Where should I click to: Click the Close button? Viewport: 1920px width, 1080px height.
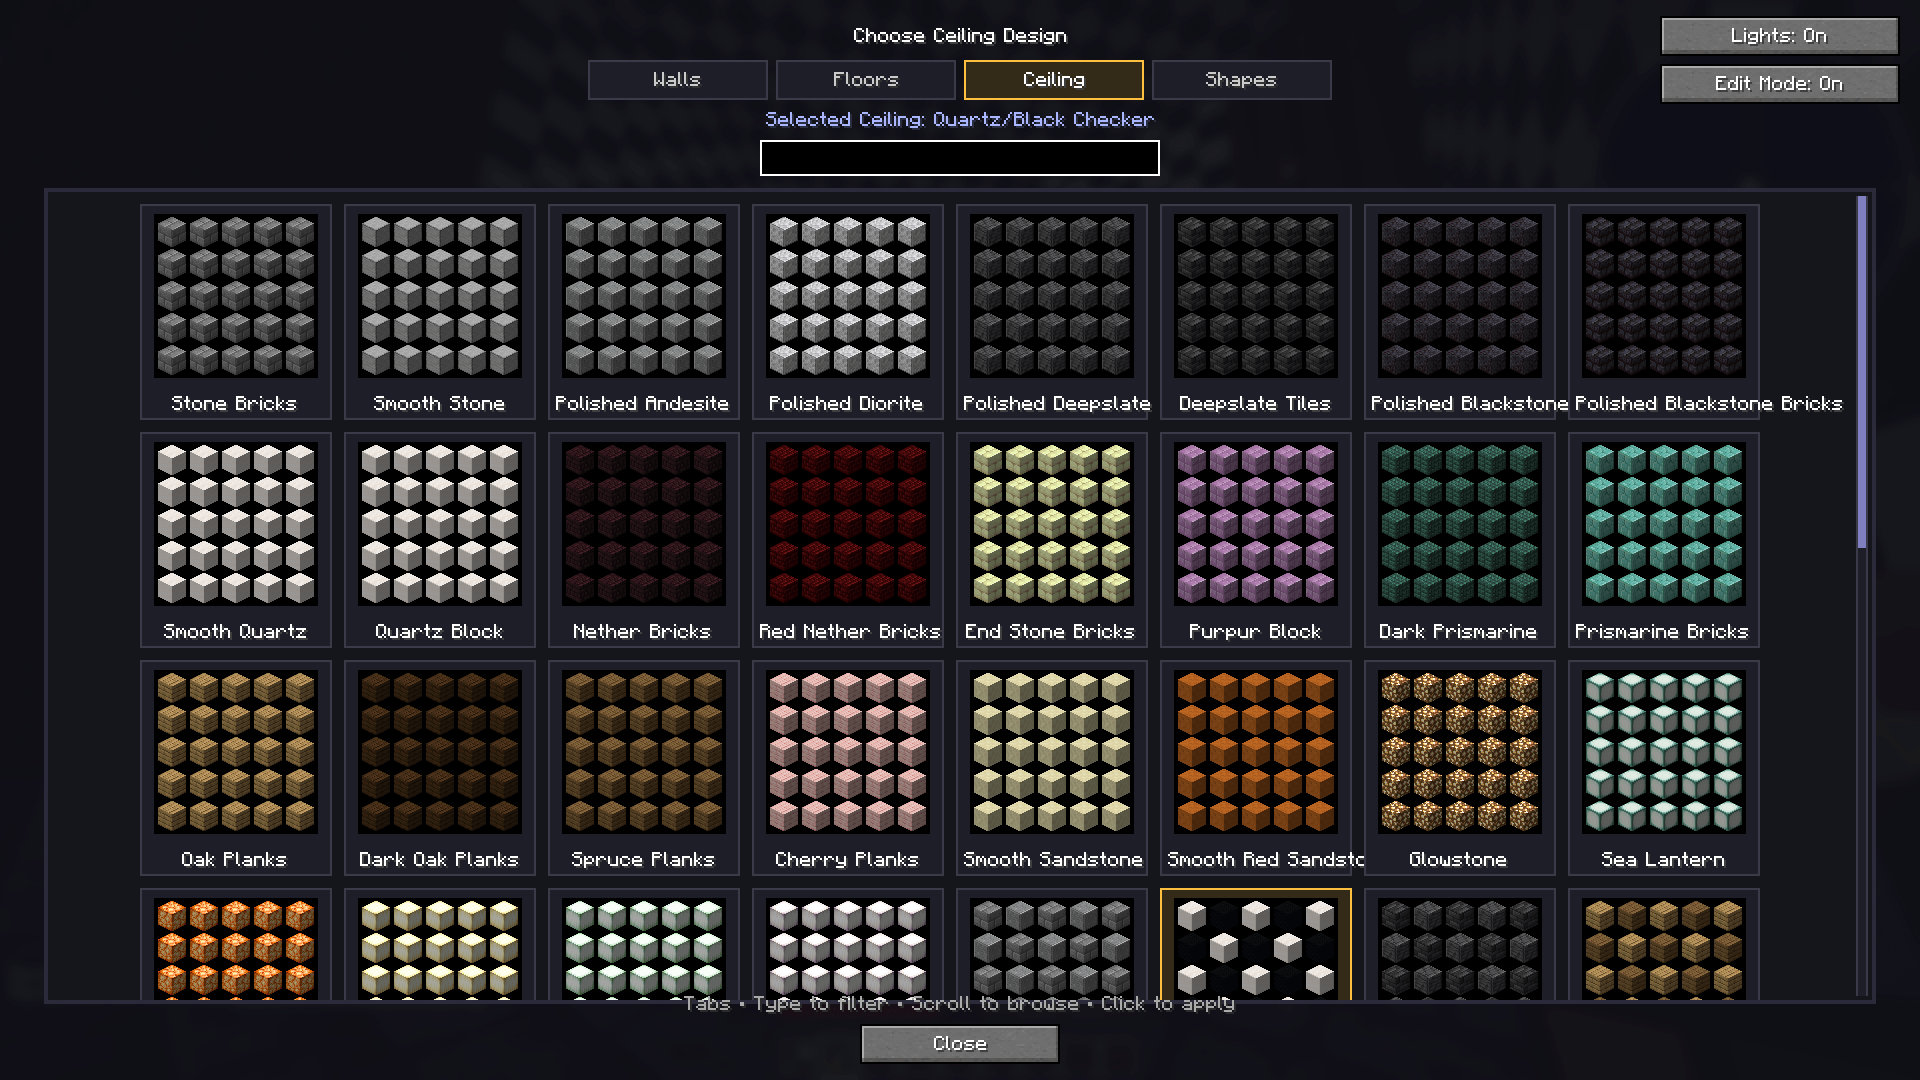click(x=960, y=1044)
